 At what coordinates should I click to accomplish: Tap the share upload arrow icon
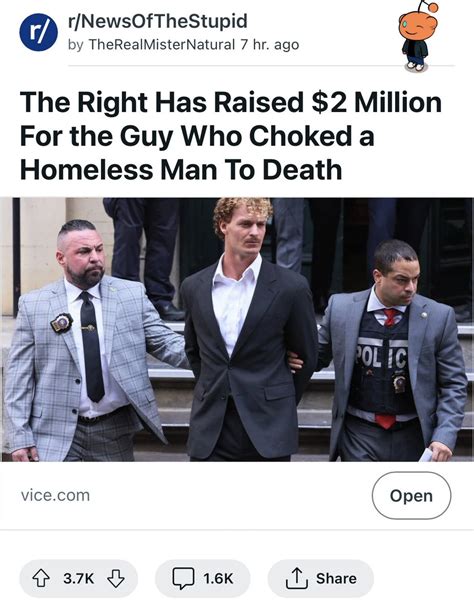pyautogui.click(x=297, y=578)
